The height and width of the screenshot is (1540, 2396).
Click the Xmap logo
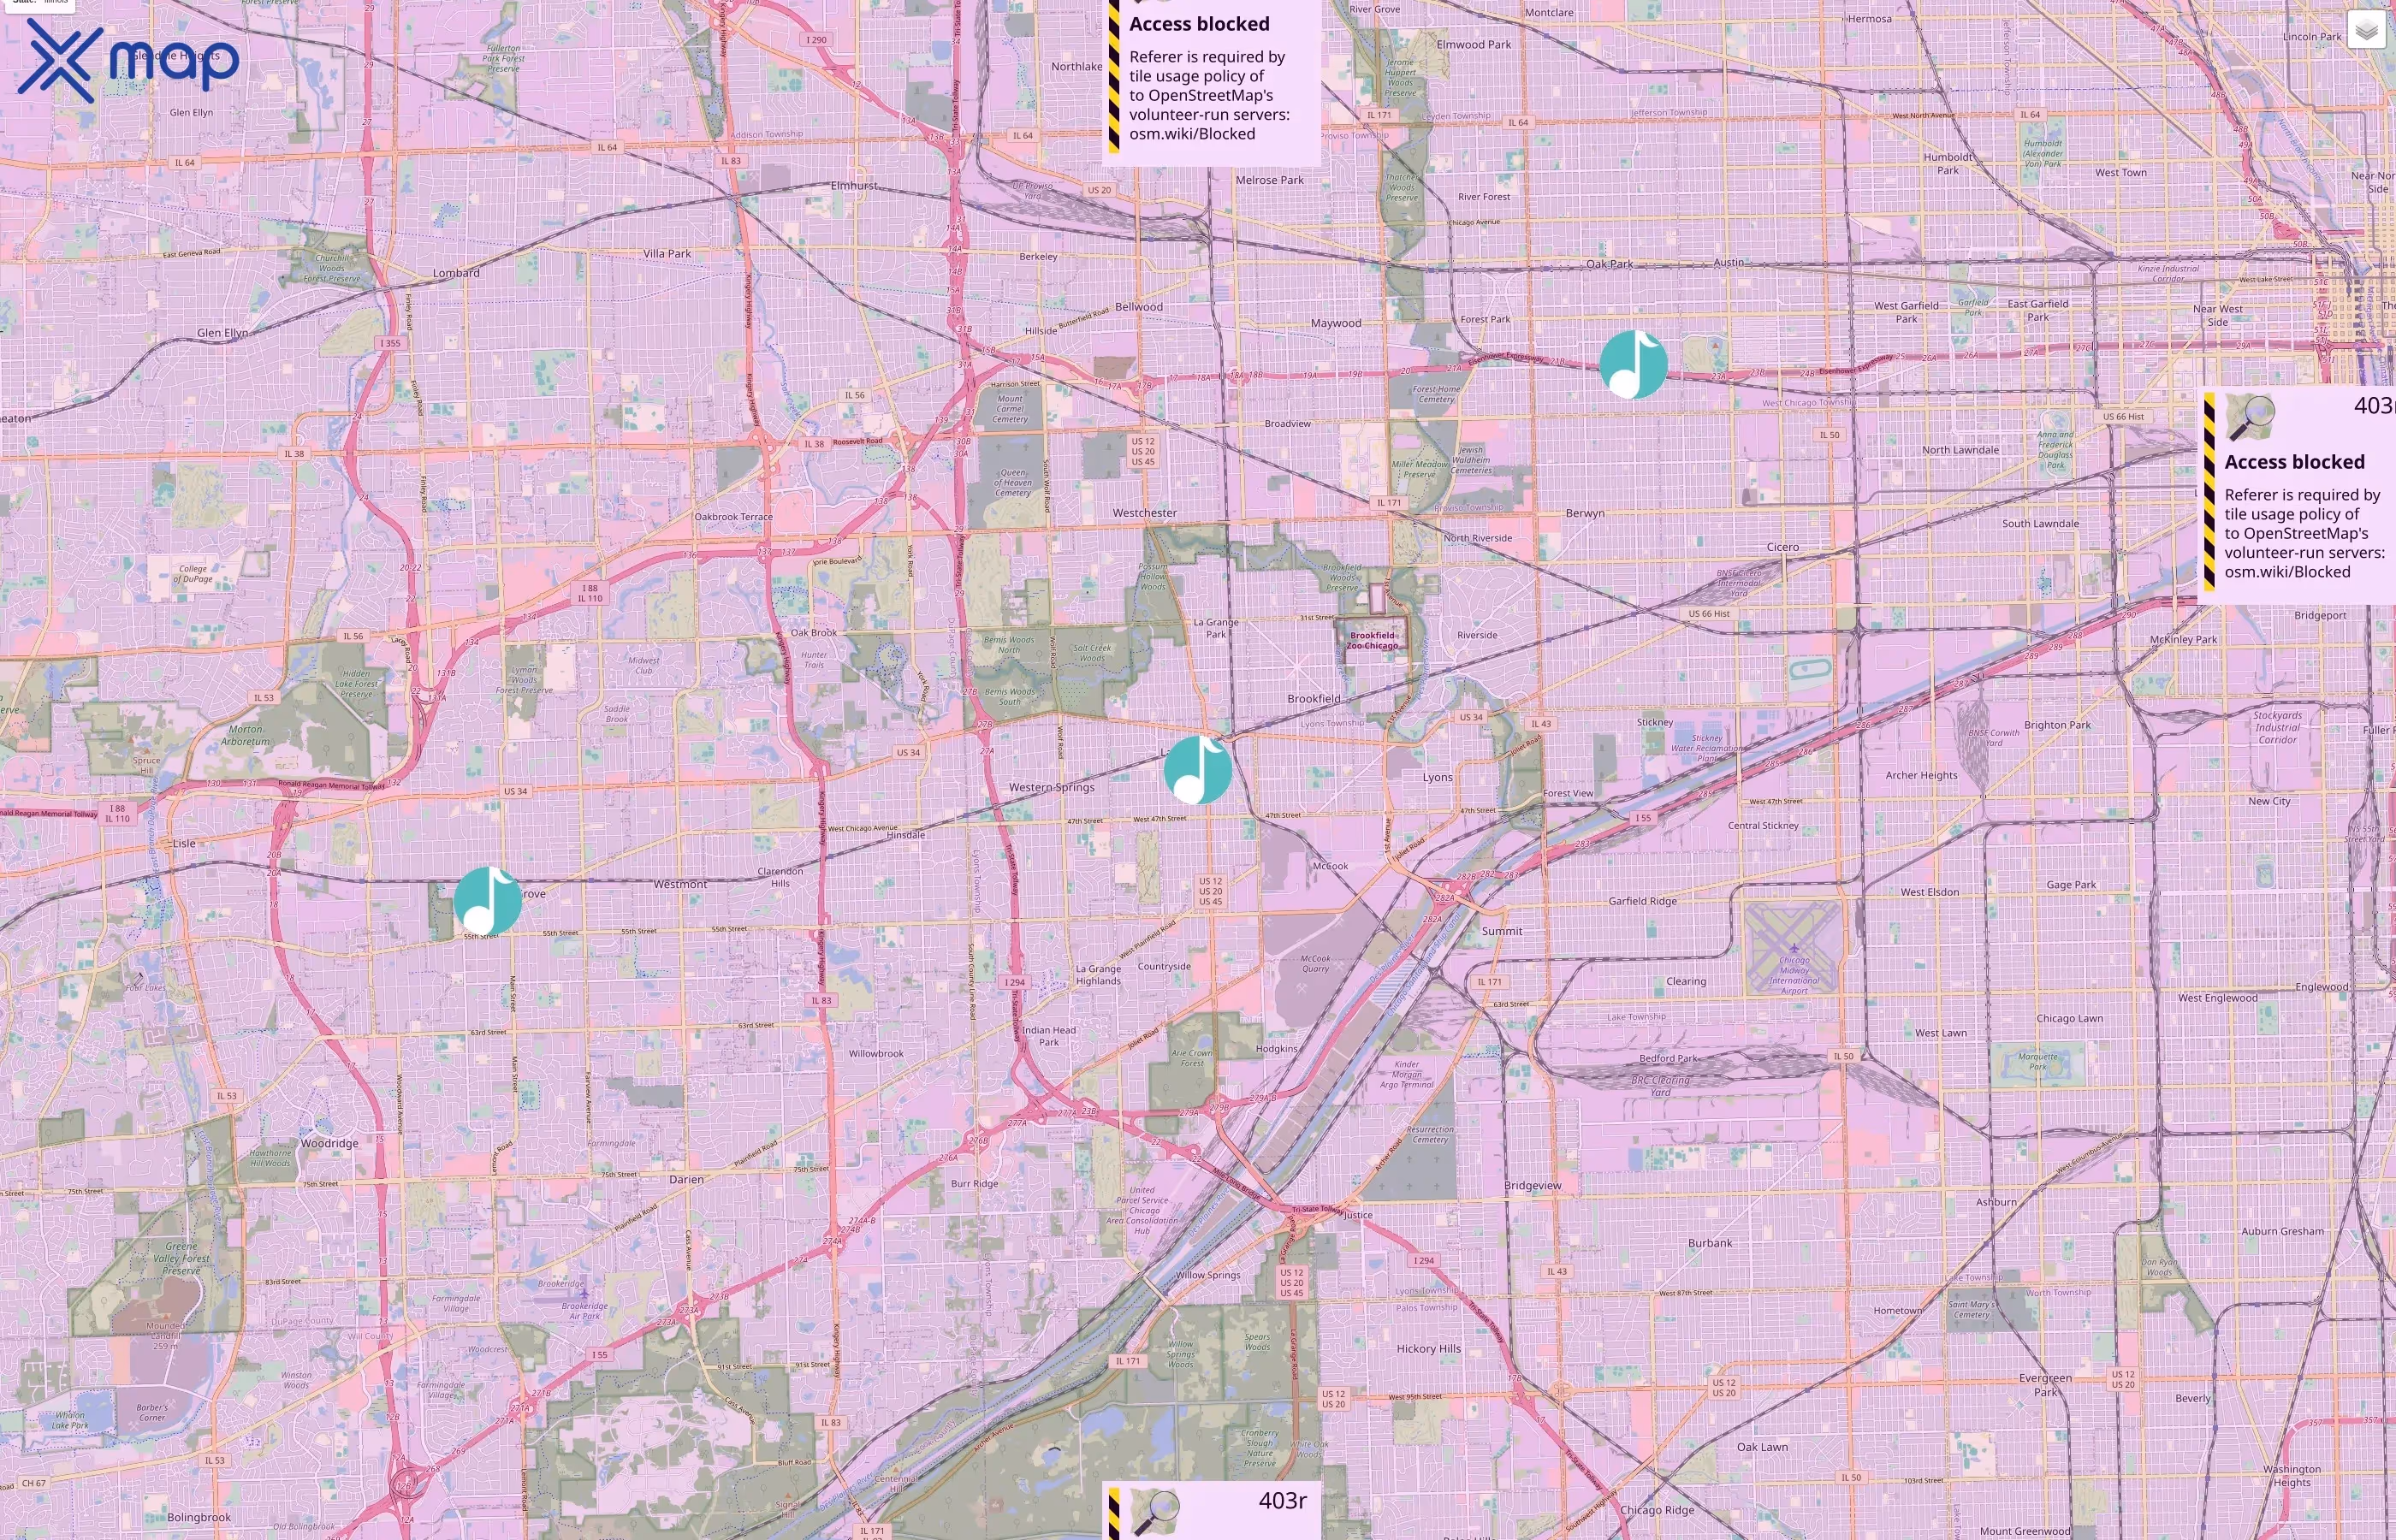point(128,61)
